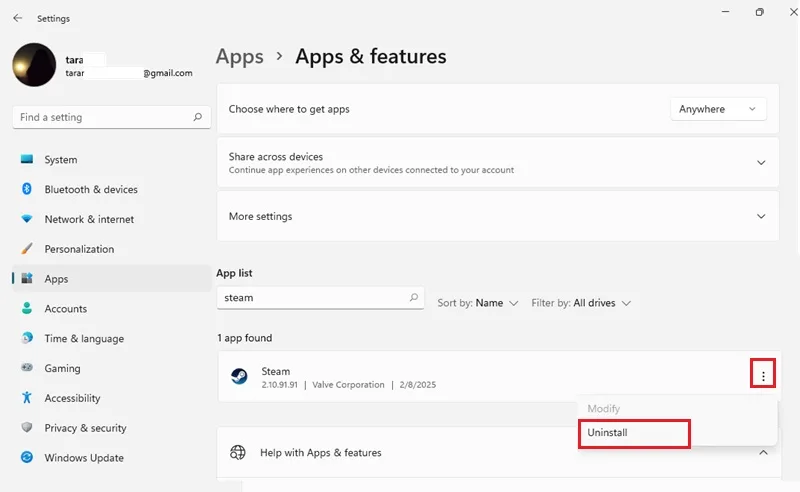This screenshot has height=492, width=800.
Task: Click Apps in the breadcrumb header
Action: pos(240,56)
